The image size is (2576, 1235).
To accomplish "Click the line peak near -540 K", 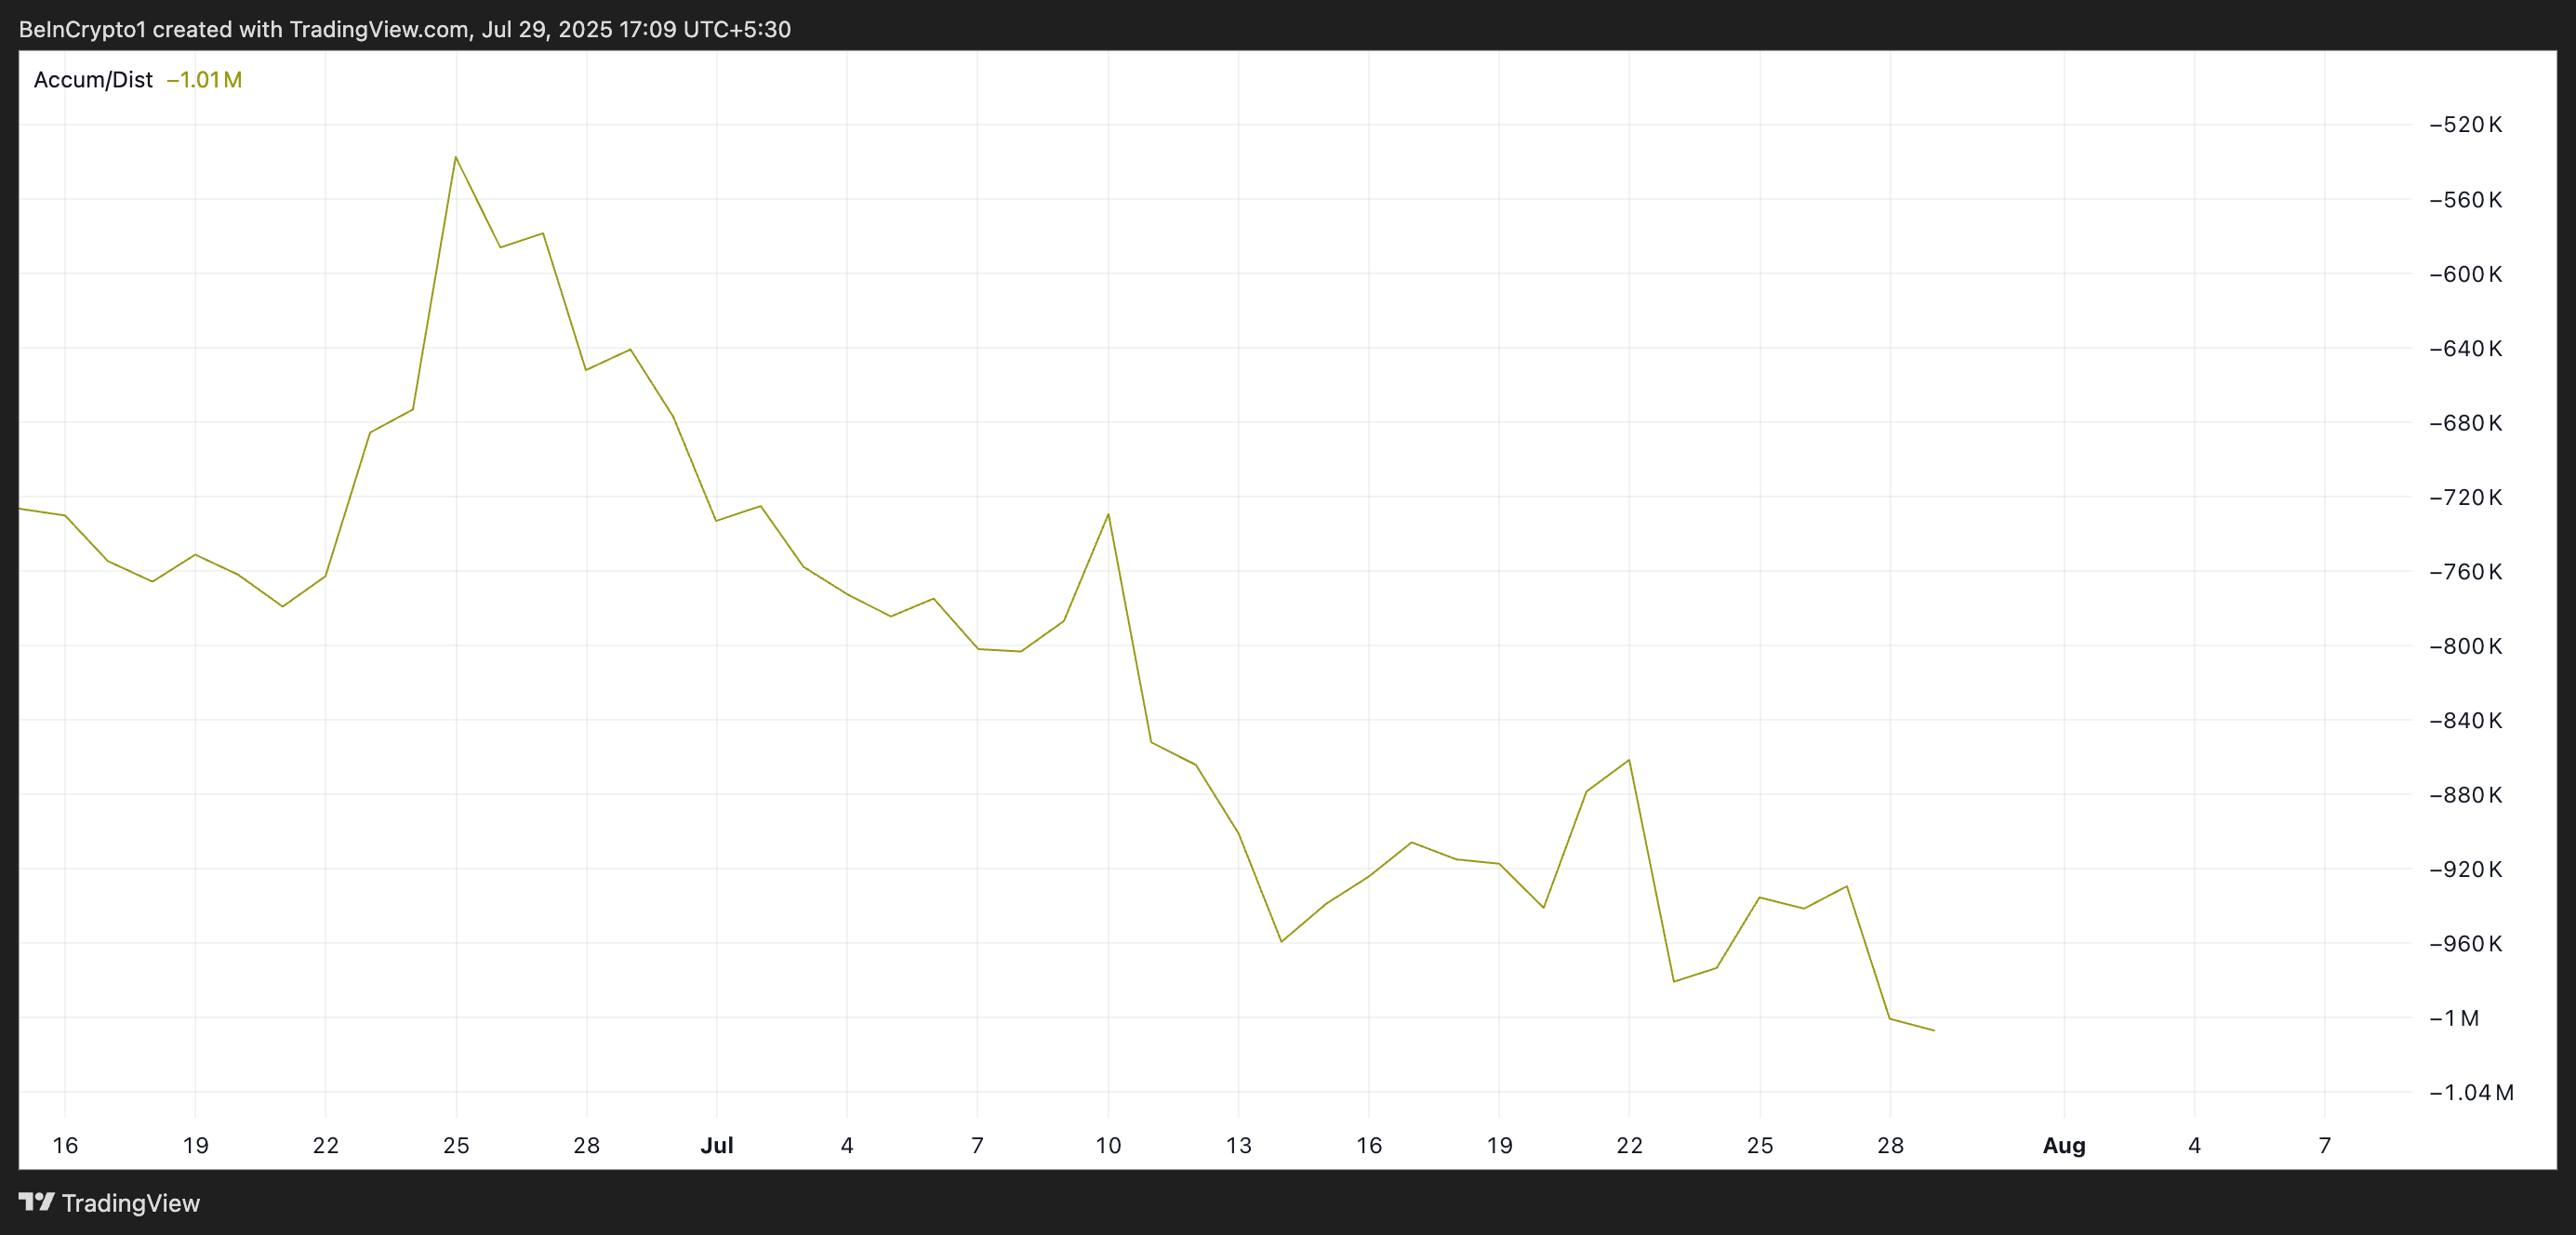I will (x=456, y=157).
